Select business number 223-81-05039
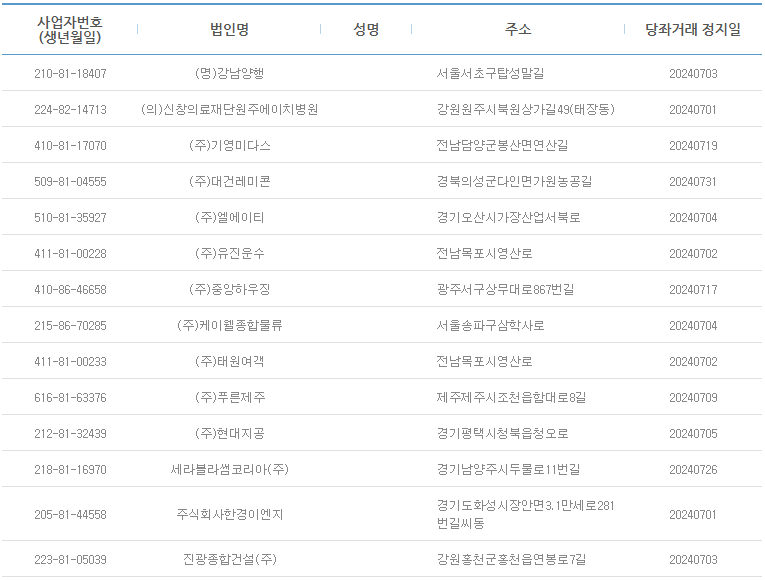The width and height of the screenshot is (765, 581). 70,560
